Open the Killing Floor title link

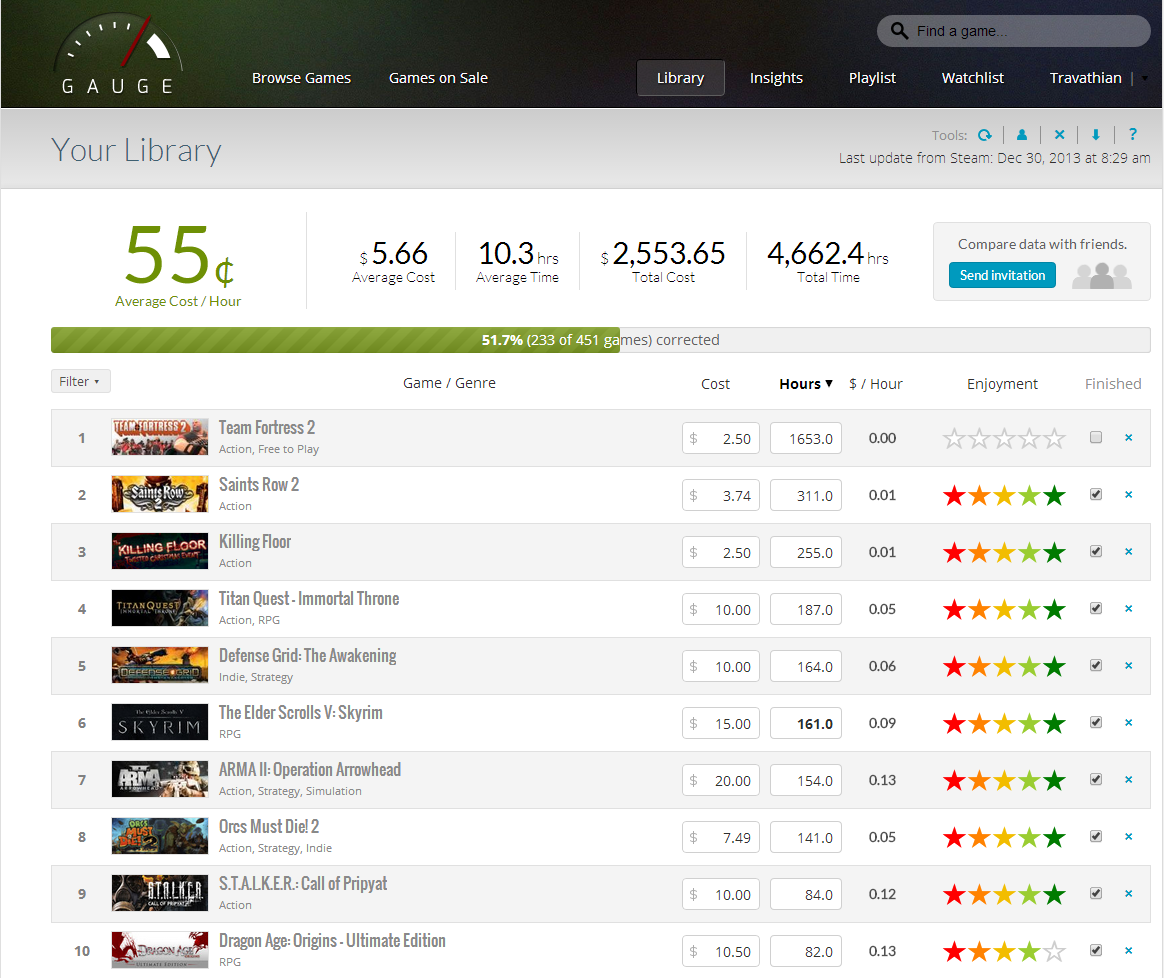(255, 542)
